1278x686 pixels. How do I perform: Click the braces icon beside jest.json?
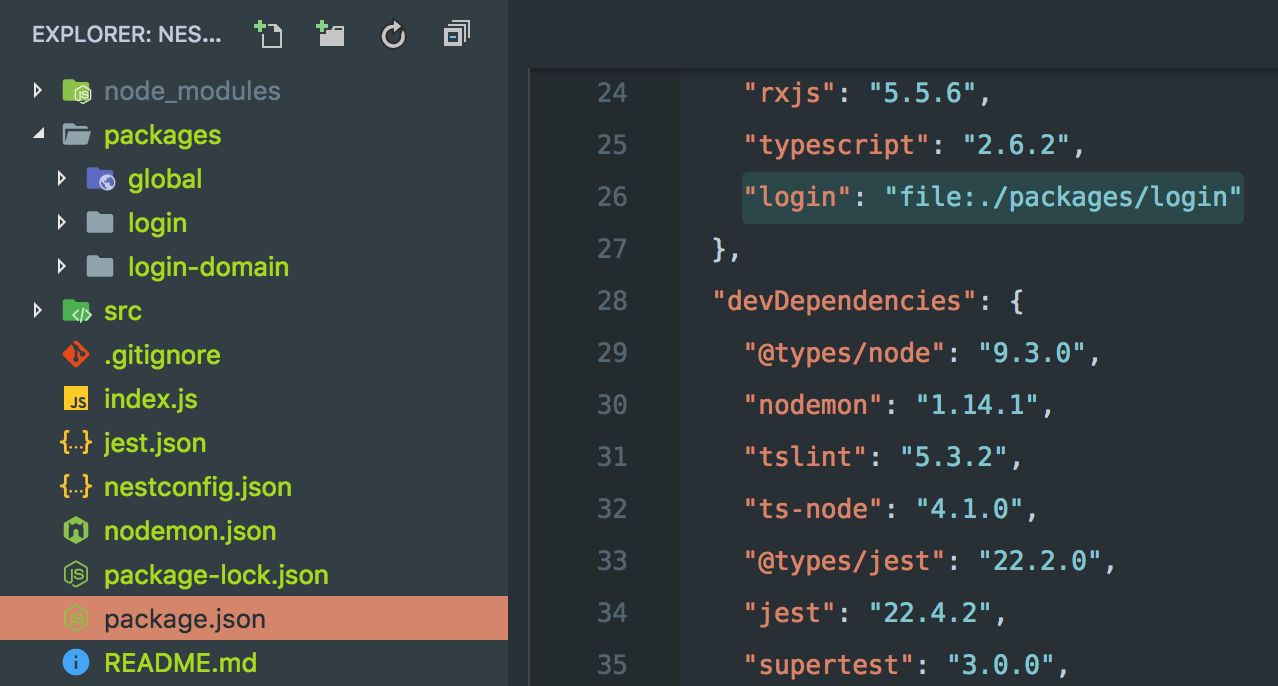point(76,442)
